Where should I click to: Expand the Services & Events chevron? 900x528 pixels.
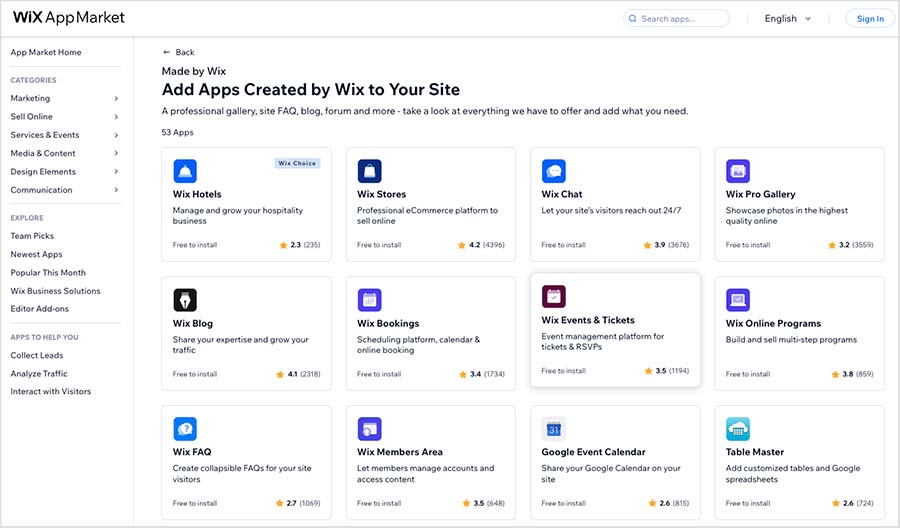pyautogui.click(x=116, y=135)
